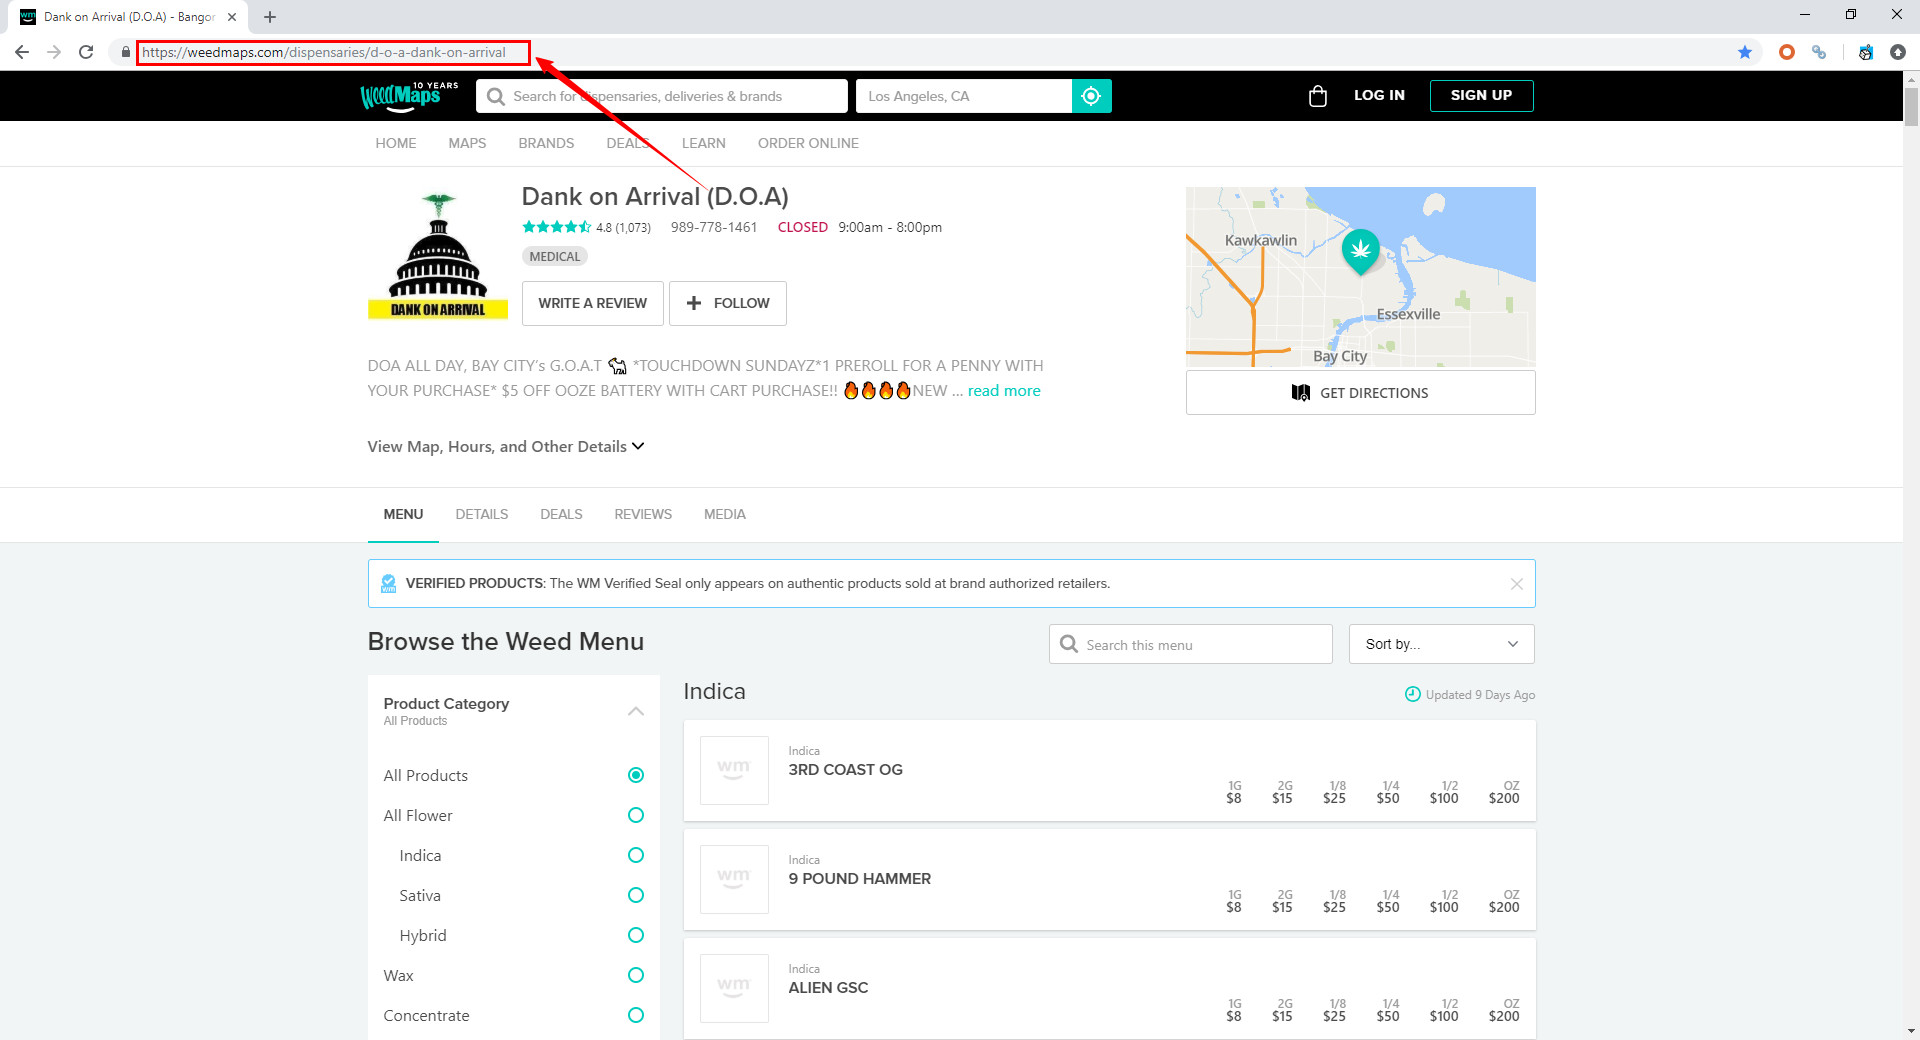The height and width of the screenshot is (1040, 1920).
Task: Click the browser address bar URL
Action: [x=324, y=52]
